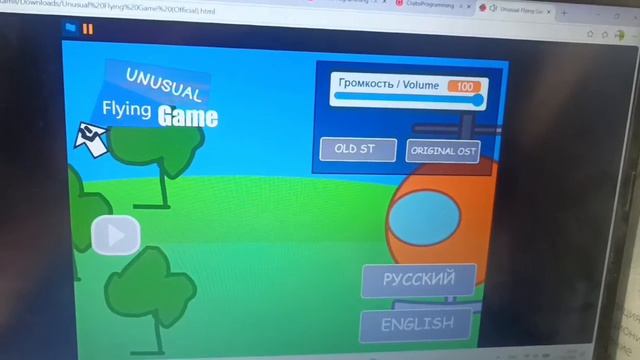
Task: Select the ORIGINAL OST soundtrack button
Action: click(443, 151)
